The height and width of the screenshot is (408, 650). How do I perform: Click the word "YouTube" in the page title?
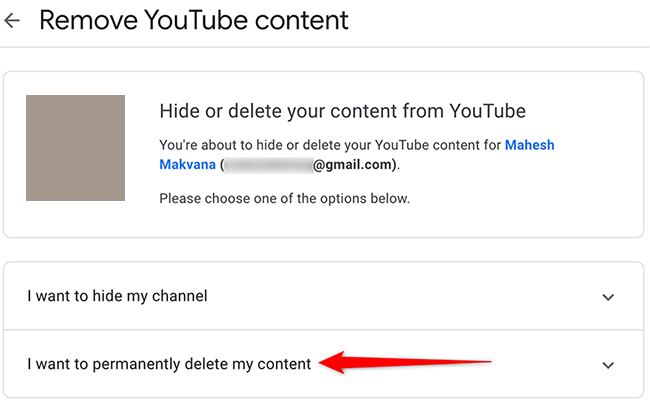[x=204, y=20]
